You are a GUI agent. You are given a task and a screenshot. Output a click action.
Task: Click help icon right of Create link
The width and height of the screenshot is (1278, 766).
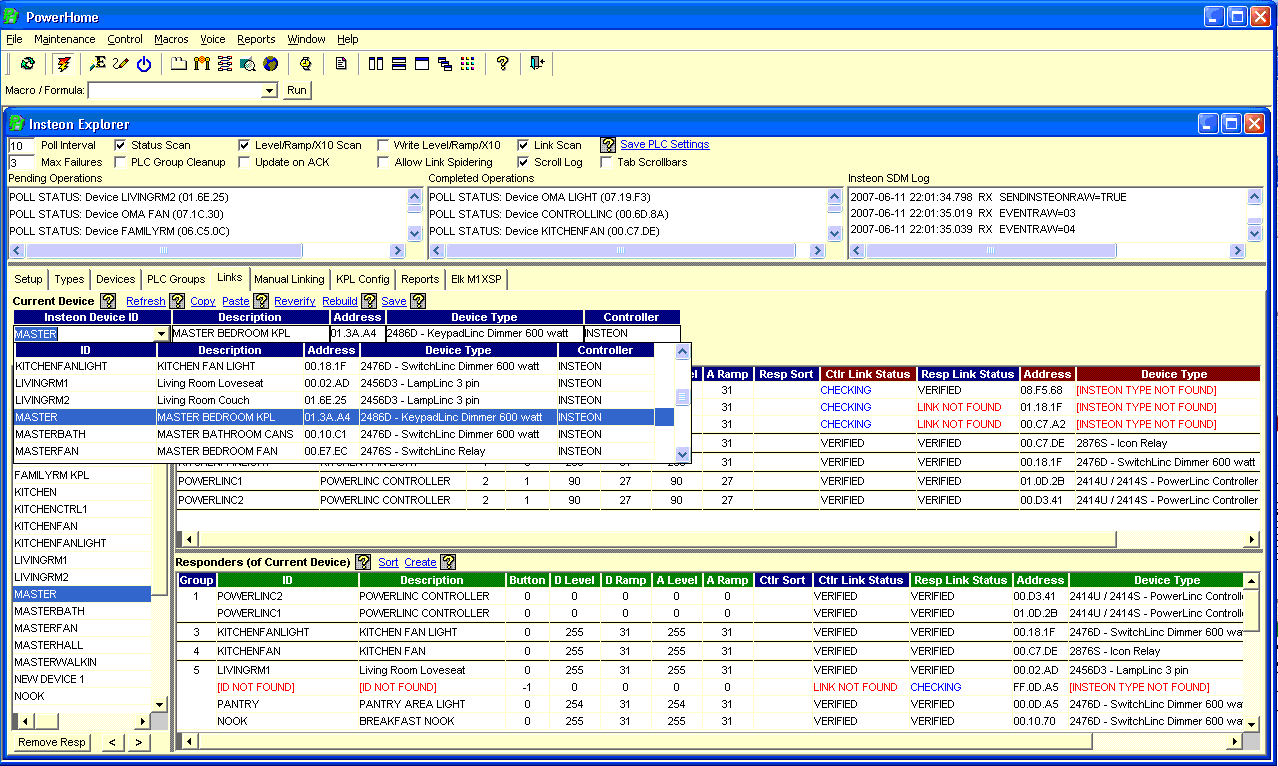448,562
